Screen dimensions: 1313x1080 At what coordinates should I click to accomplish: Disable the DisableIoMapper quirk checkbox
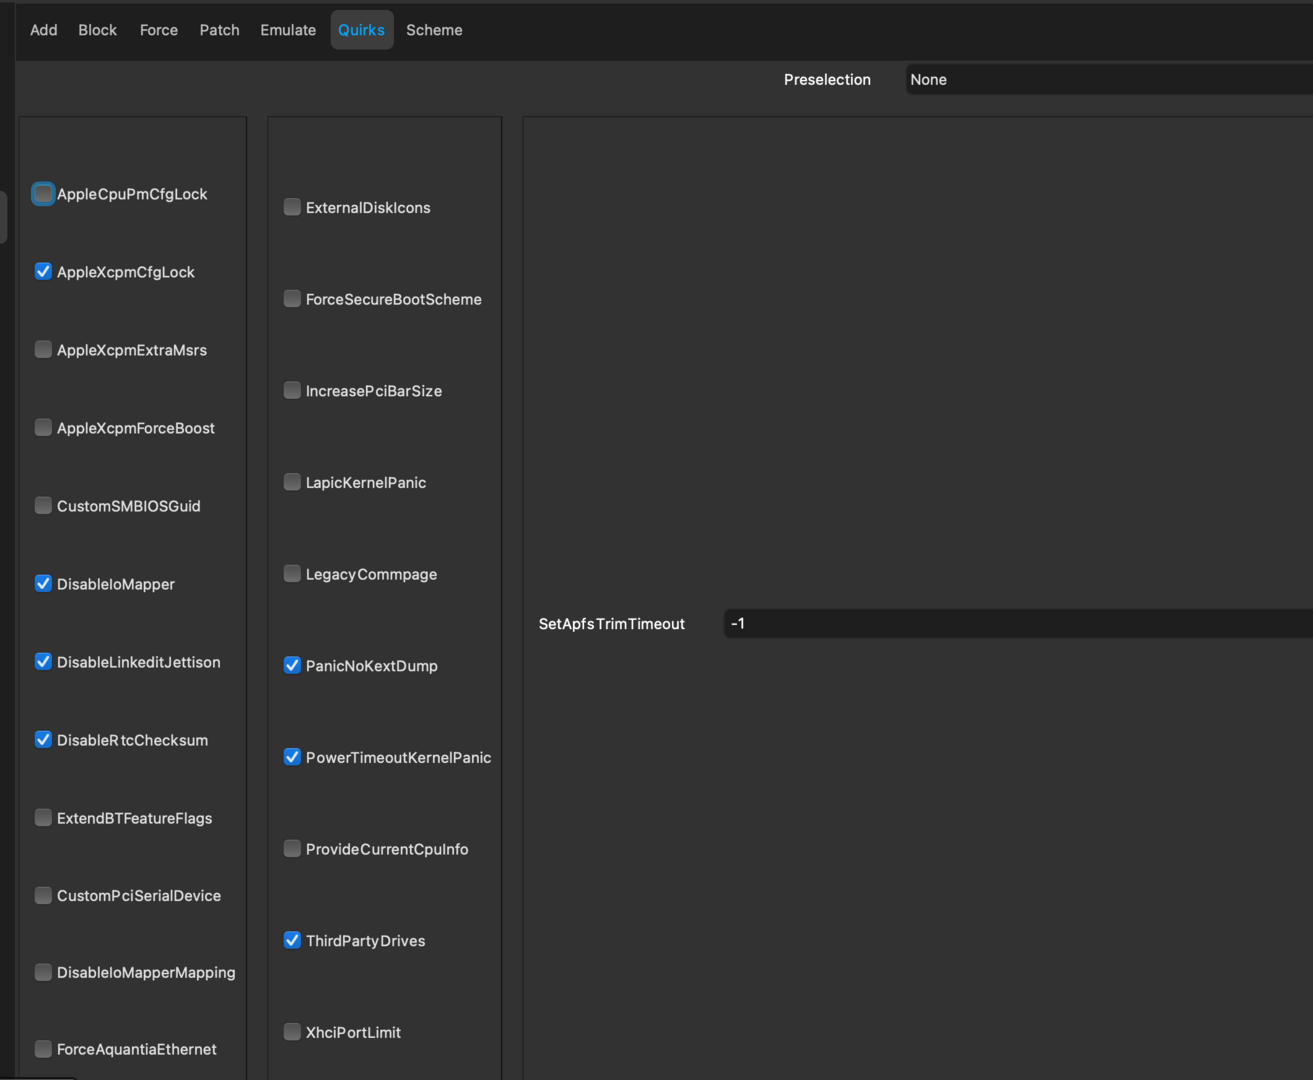coord(43,584)
